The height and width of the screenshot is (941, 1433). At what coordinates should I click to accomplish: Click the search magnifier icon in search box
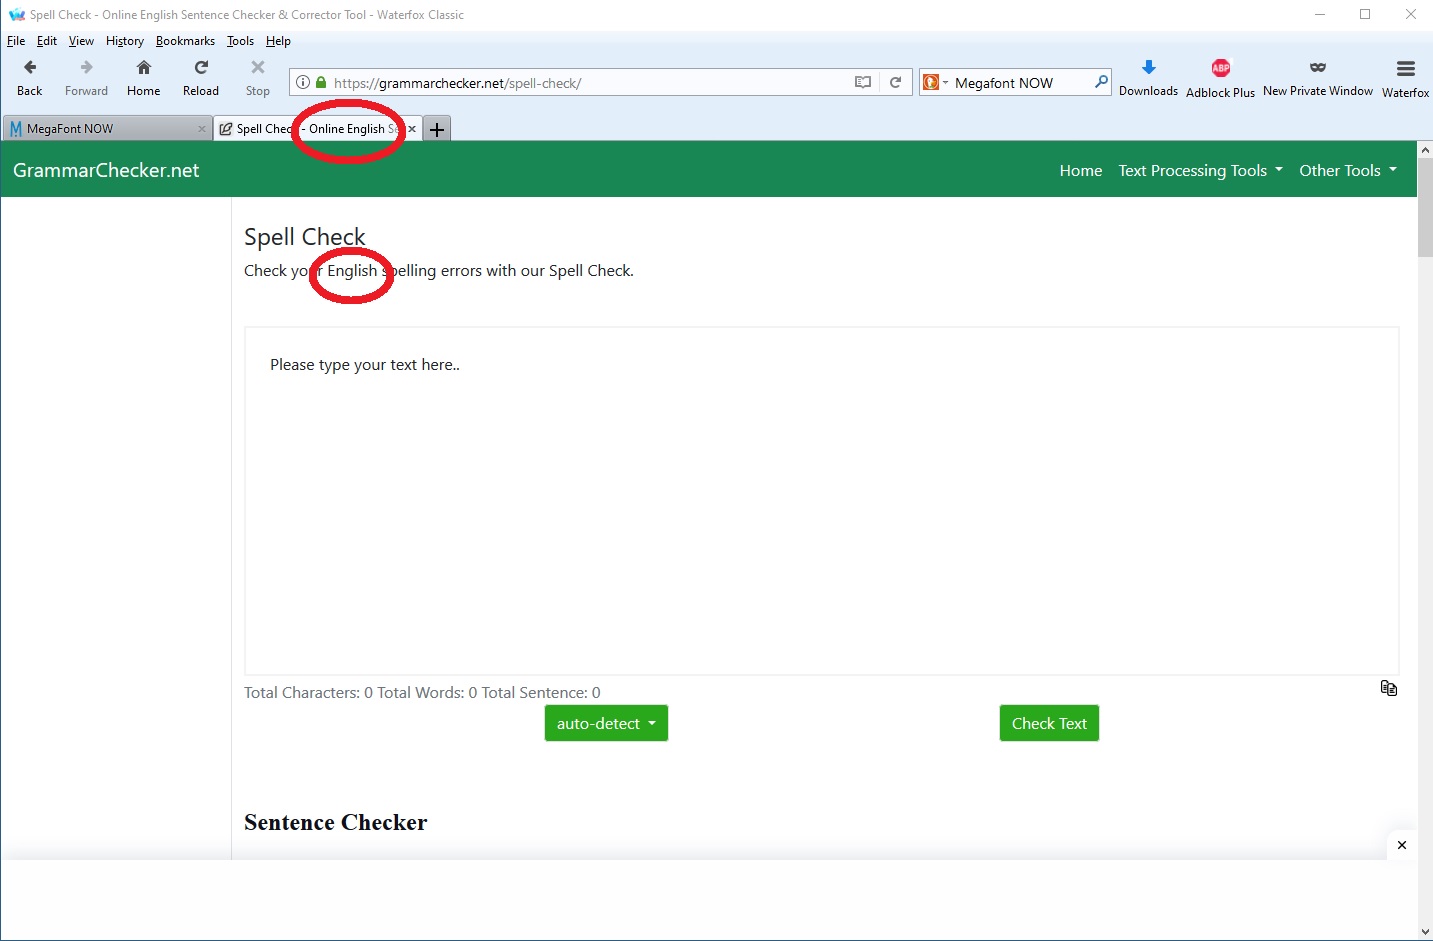pyautogui.click(x=1100, y=82)
